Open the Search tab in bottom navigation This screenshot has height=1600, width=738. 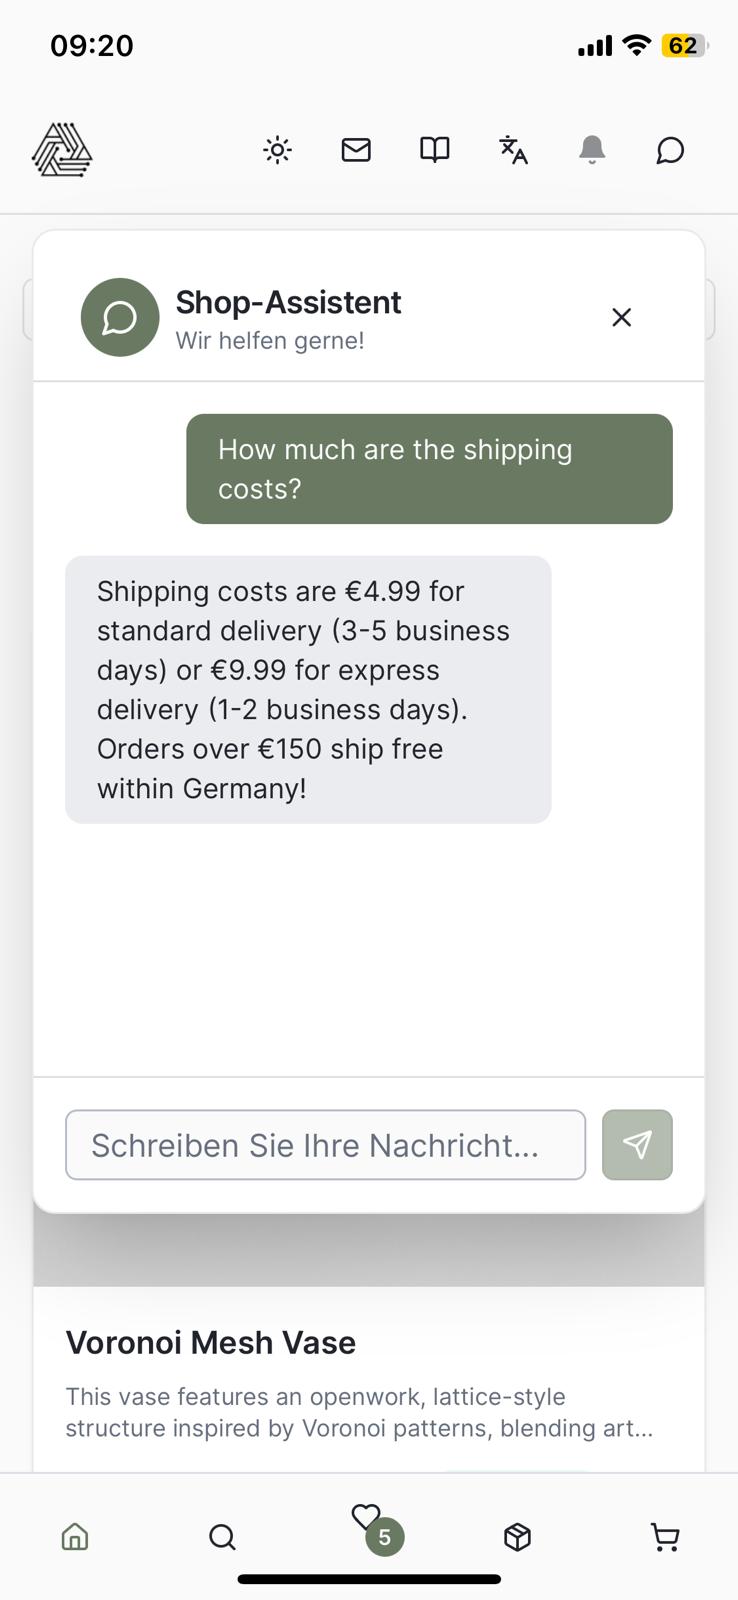222,1536
